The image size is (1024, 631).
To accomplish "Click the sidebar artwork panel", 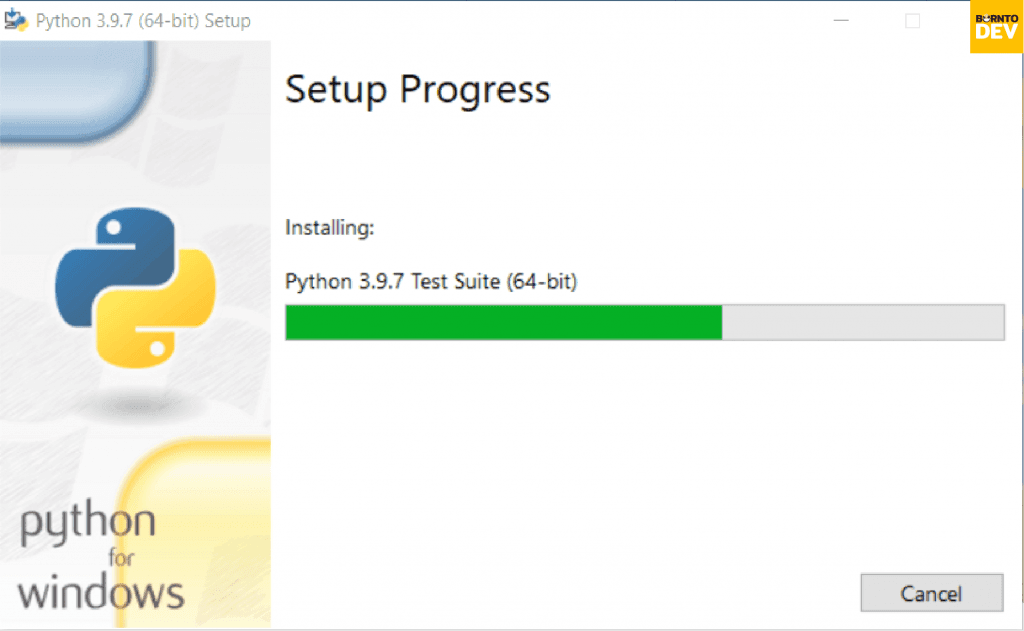I will 136,420.
